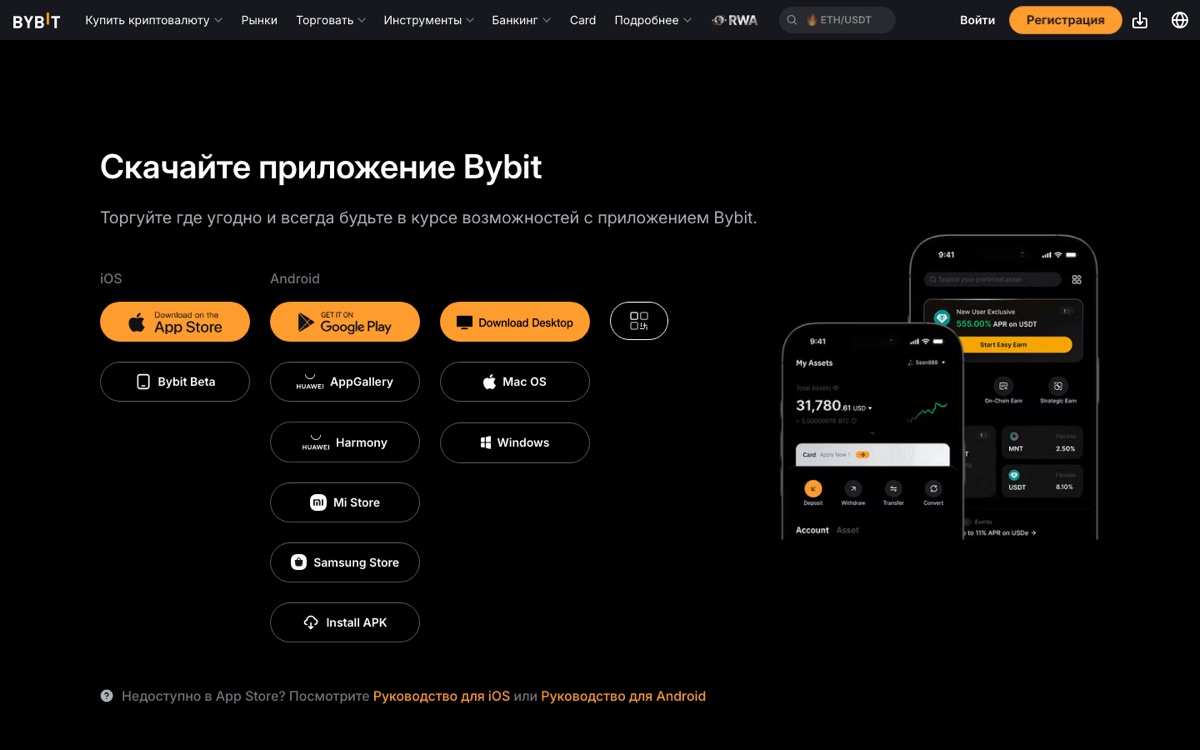1200x750 pixels.
Task: Click Install APK button
Action: (x=345, y=622)
